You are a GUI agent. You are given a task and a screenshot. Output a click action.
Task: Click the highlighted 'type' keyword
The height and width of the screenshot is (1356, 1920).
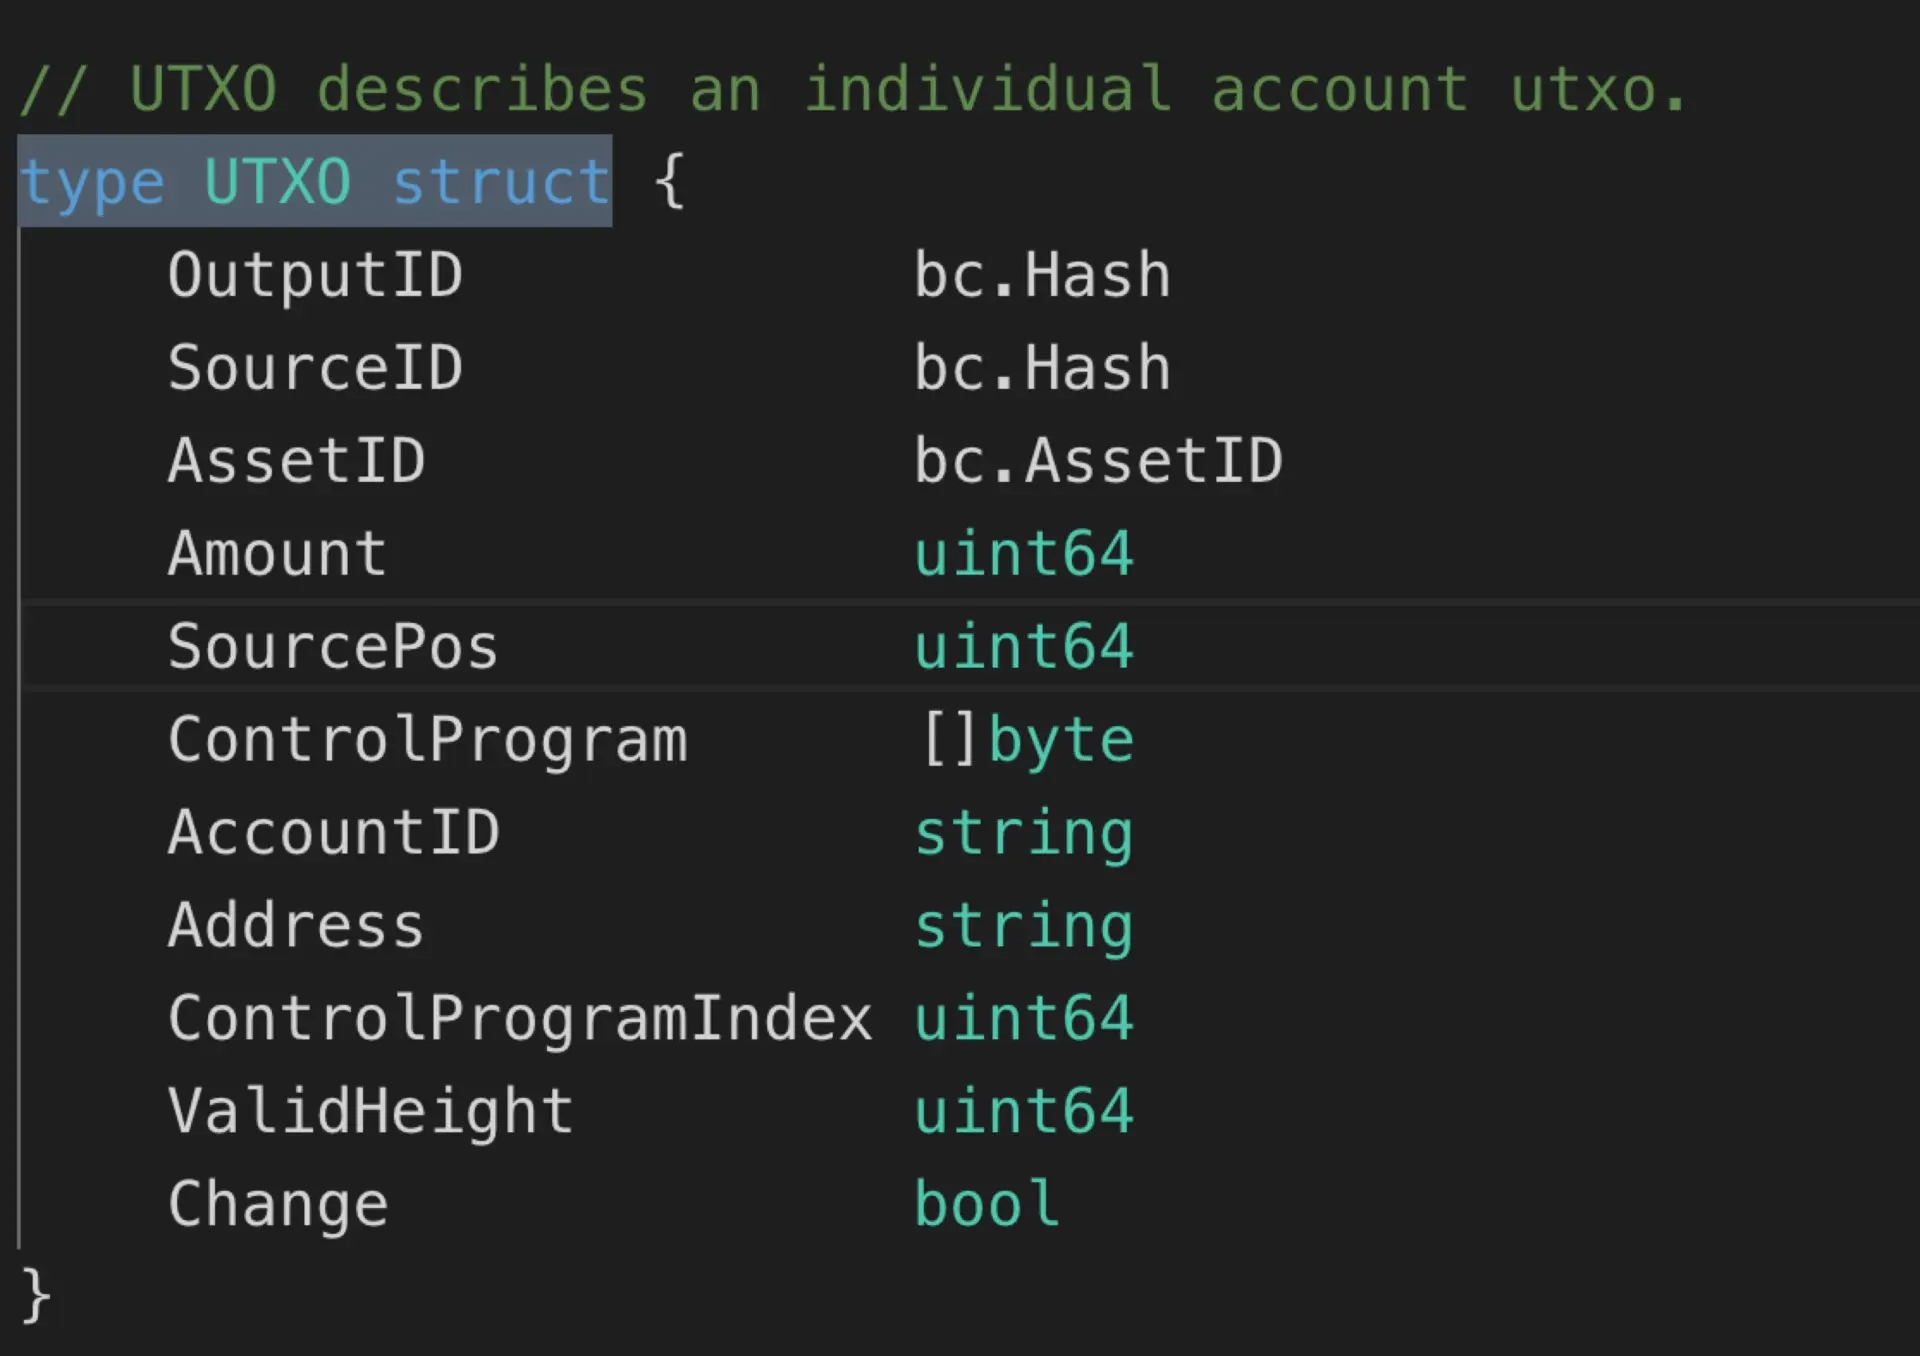pyautogui.click(x=92, y=183)
